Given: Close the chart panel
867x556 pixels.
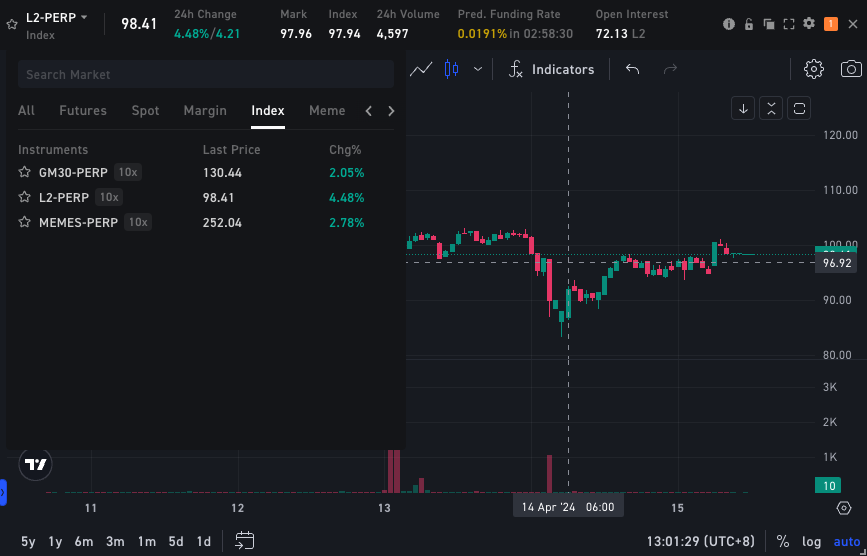Looking at the screenshot, I should pos(853,24).
